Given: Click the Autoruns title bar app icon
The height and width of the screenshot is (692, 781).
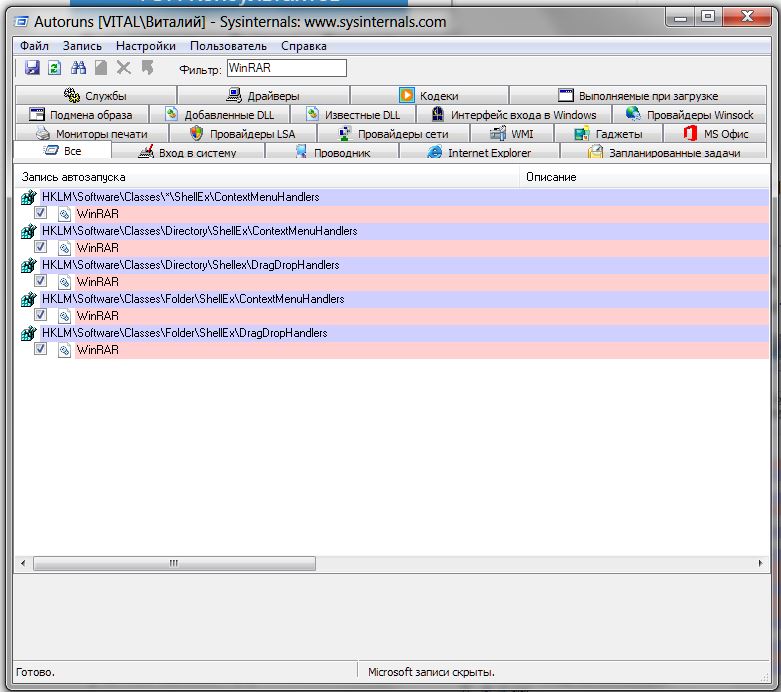Looking at the screenshot, I should 21,21.
